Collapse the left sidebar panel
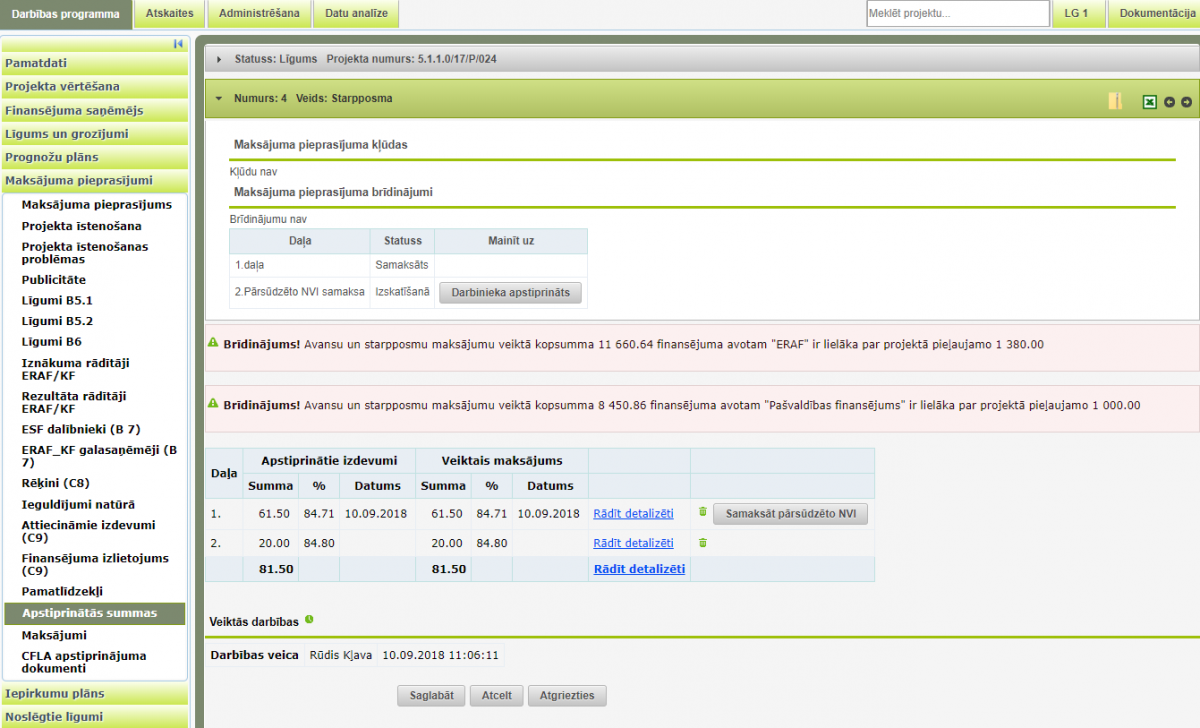The width and height of the screenshot is (1200, 728). (x=178, y=44)
